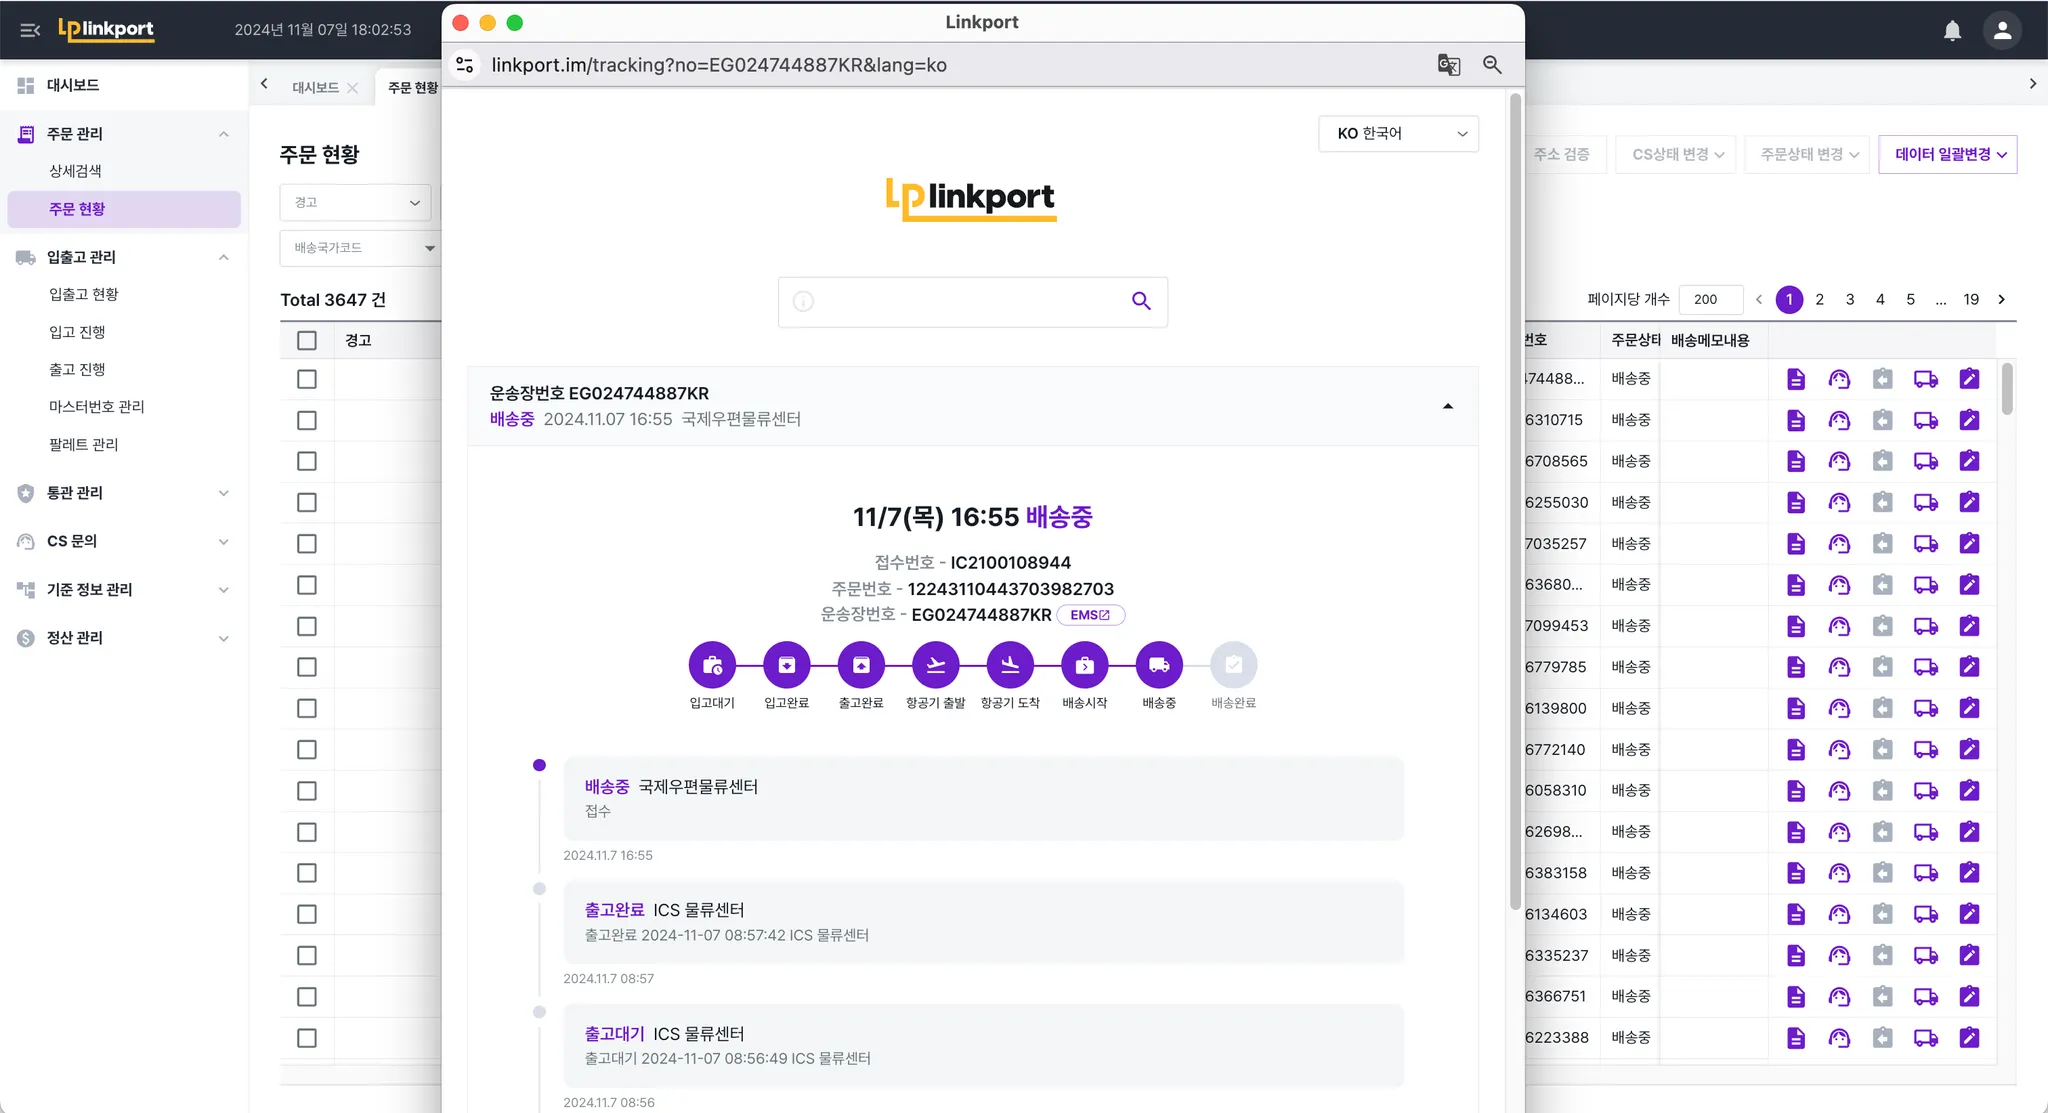Collapse the 운송장번호 EG024744887KR panel

pos(1447,406)
